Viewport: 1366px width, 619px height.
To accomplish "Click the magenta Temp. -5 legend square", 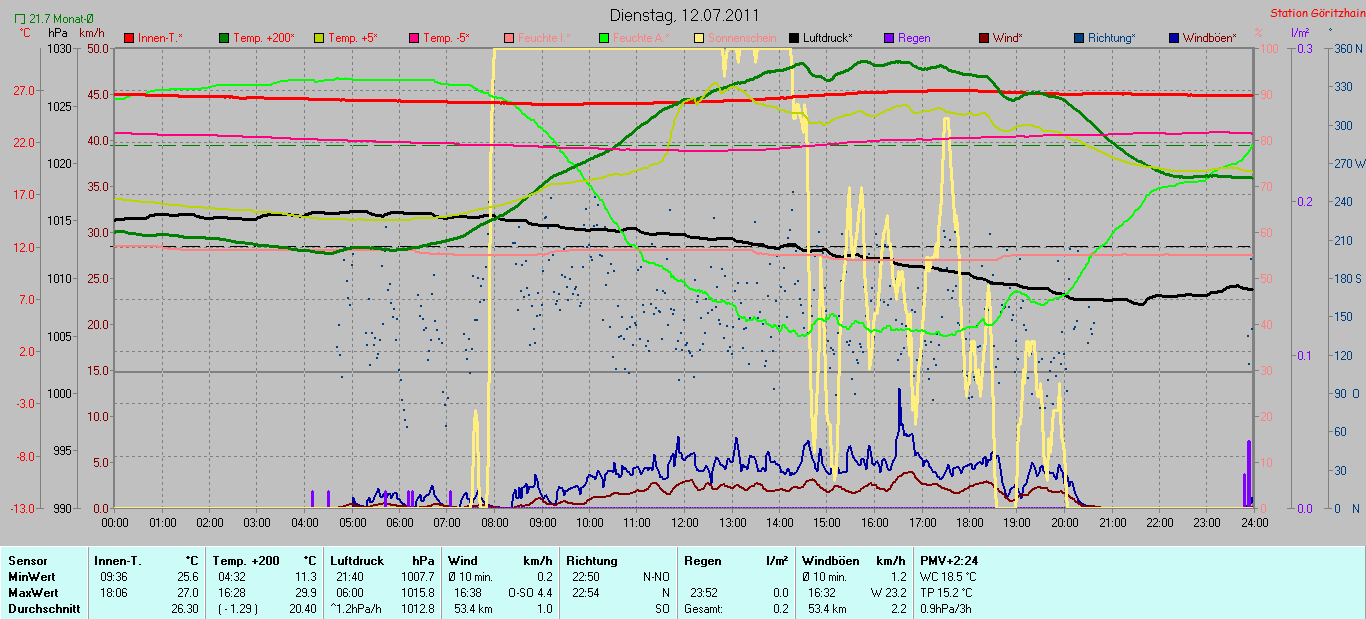I will (x=413, y=38).
